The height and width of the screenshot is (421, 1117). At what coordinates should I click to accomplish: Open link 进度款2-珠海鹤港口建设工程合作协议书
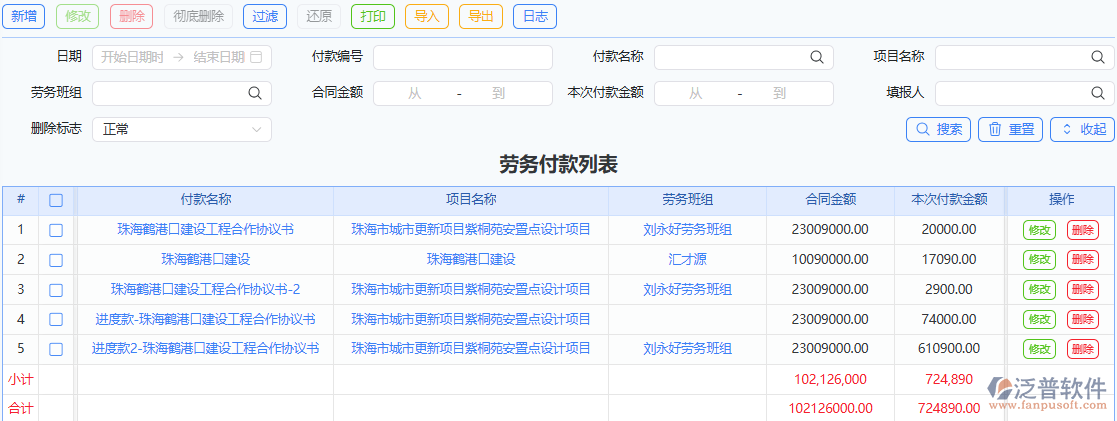coord(205,349)
